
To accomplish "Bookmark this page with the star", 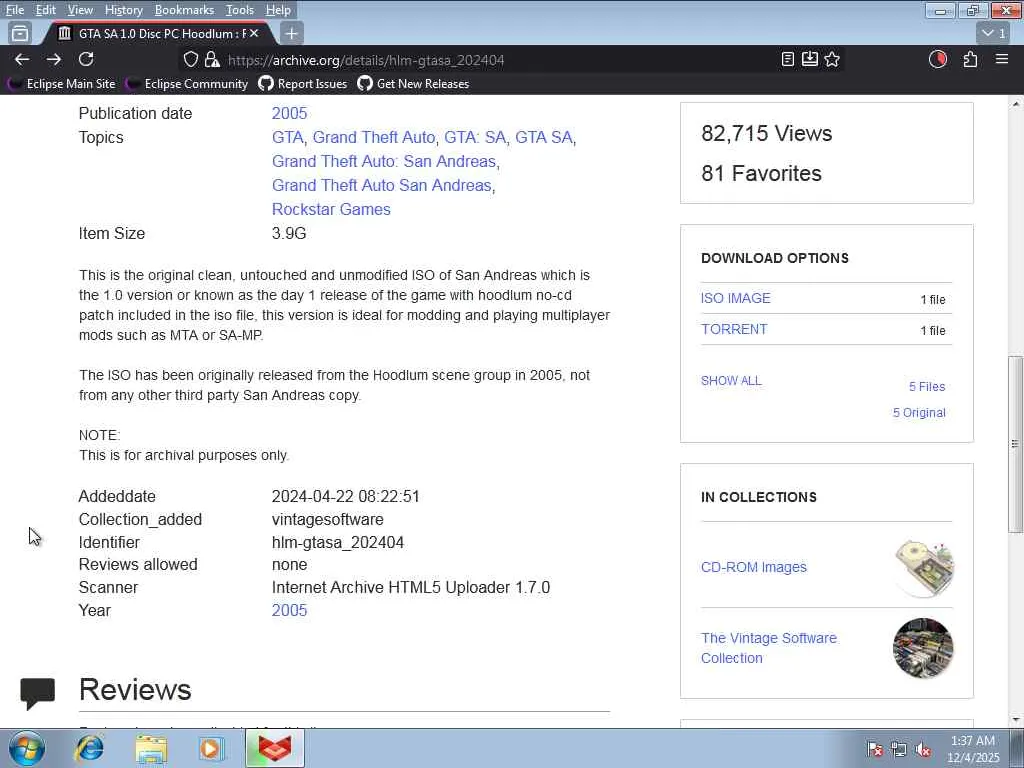I will click(832, 59).
